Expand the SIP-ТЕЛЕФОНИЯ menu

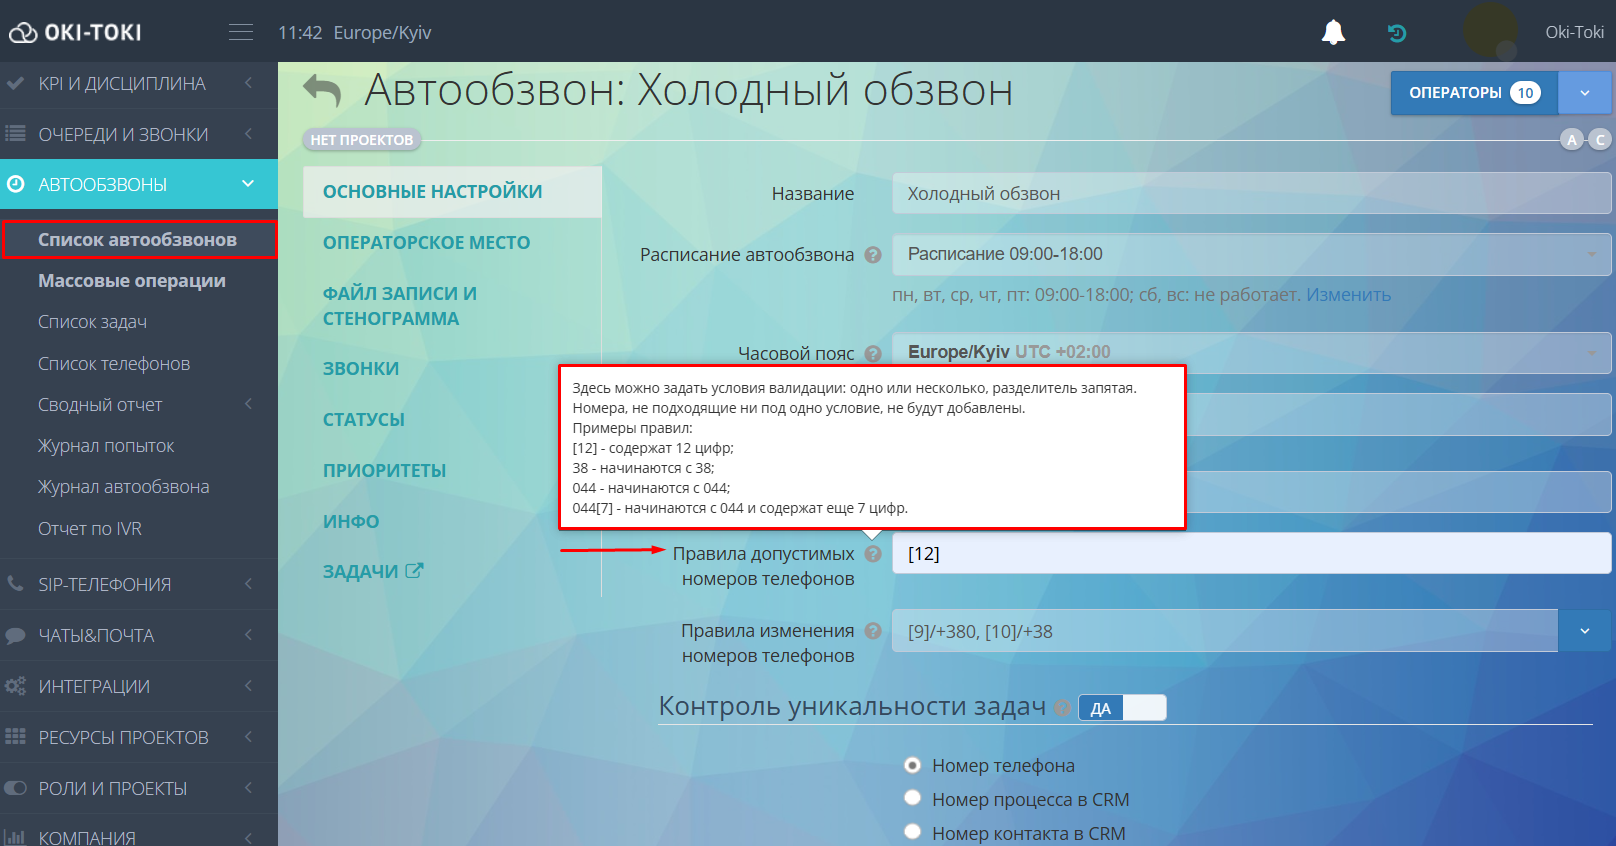point(248,584)
